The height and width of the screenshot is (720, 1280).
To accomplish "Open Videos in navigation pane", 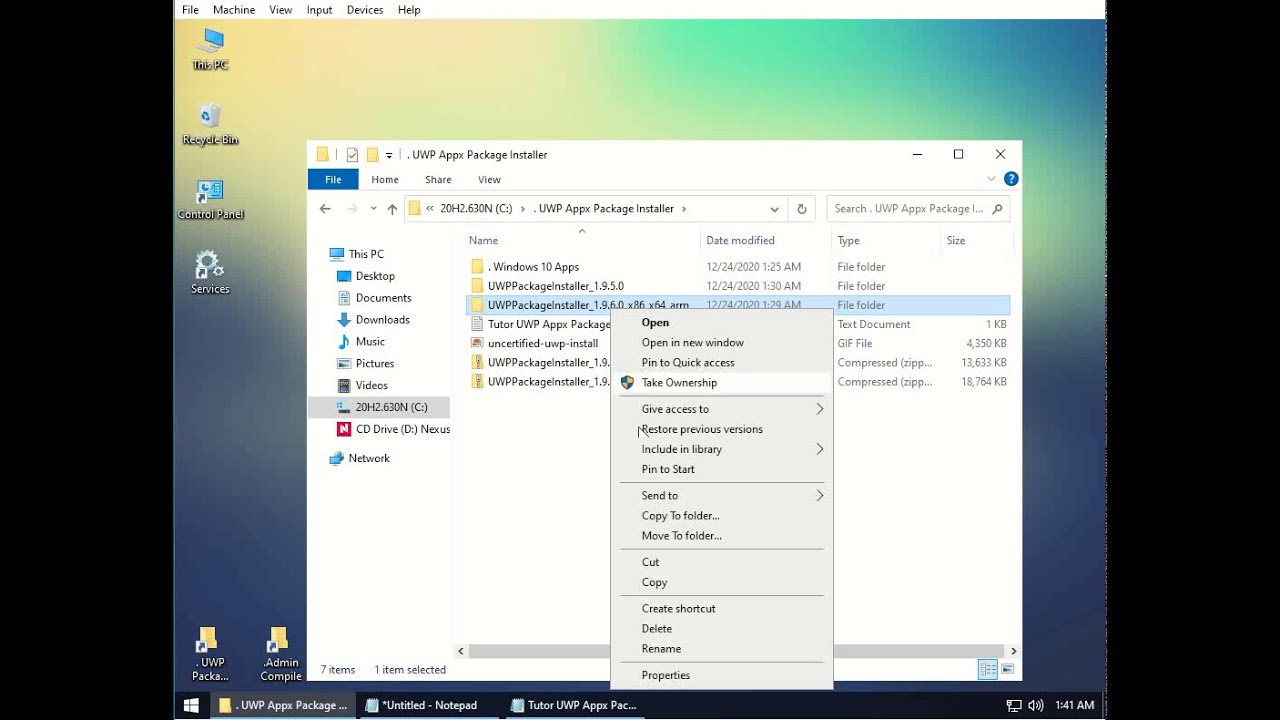I will pyautogui.click(x=371, y=386).
